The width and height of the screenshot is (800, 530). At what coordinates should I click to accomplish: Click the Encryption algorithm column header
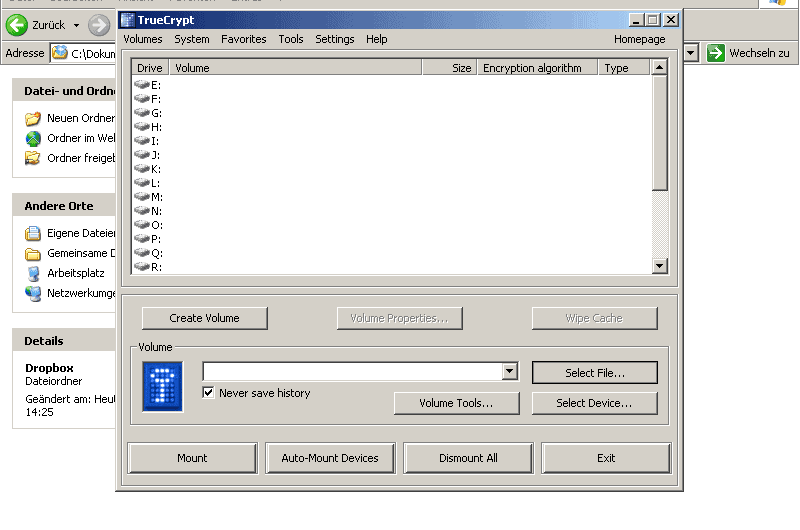tap(538, 68)
